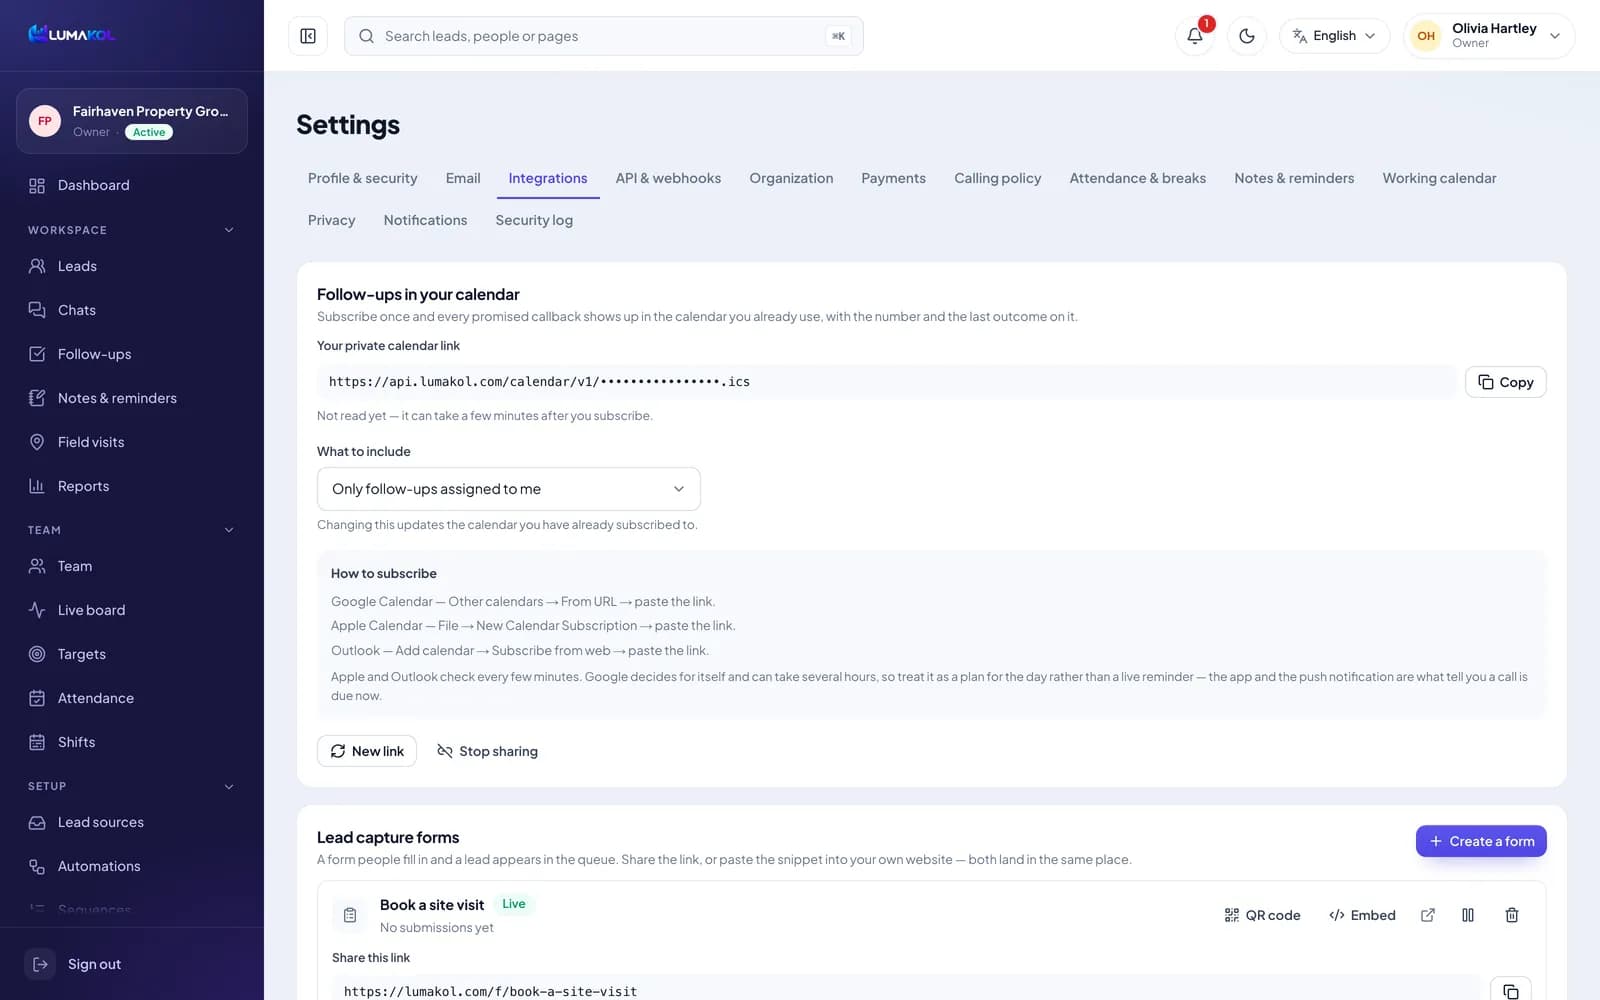Image resolution: width=1600 pixels, height=1000 pixels.
Task: Open the English language dropdown
Action: point(1334,36)
